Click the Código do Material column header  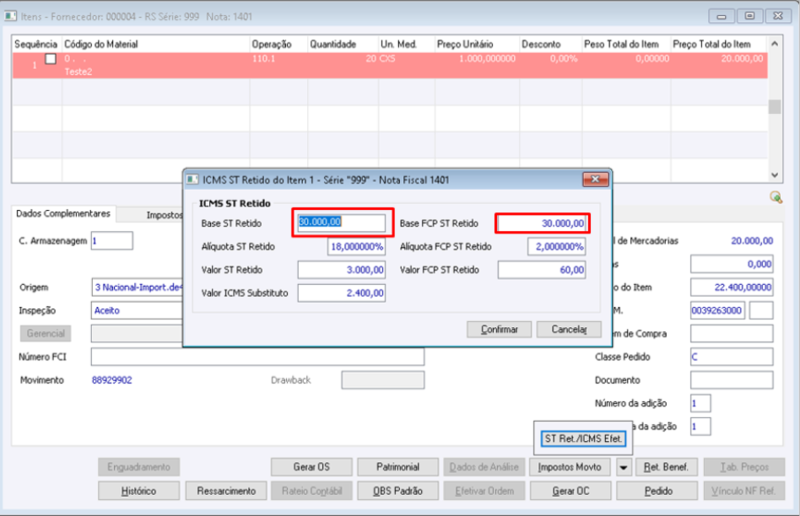click(156, 44)
